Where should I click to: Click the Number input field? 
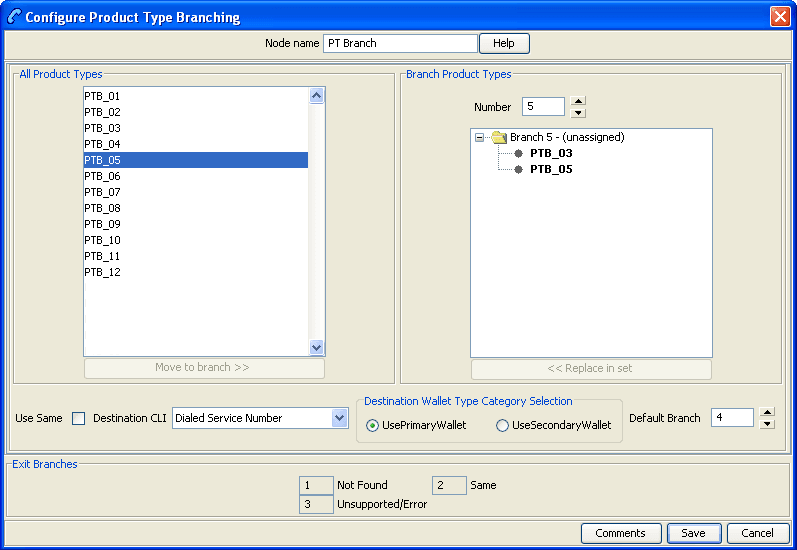click(543, 107)
